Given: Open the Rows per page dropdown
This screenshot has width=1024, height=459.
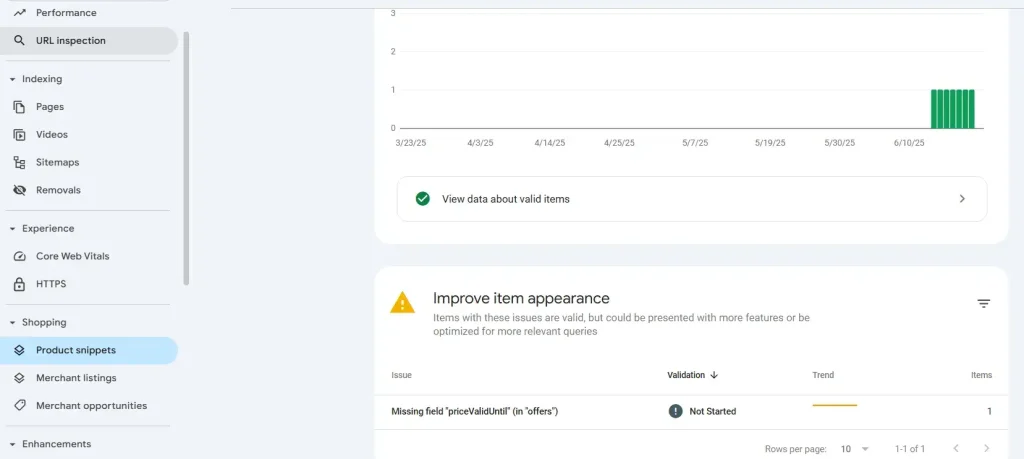Looking at the screenshot, I should click(854, 449).
